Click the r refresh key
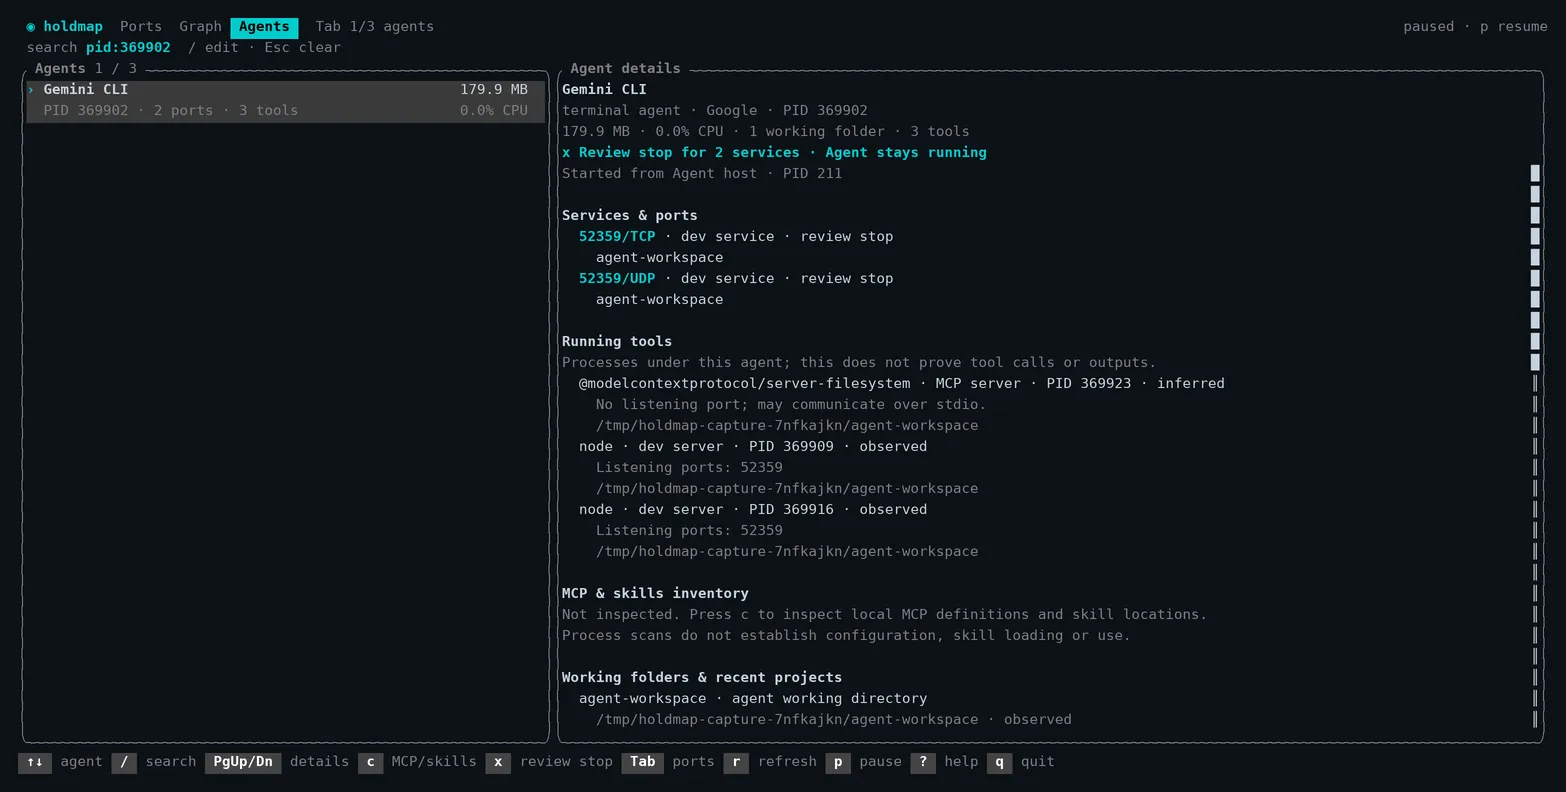 [736, 762]
